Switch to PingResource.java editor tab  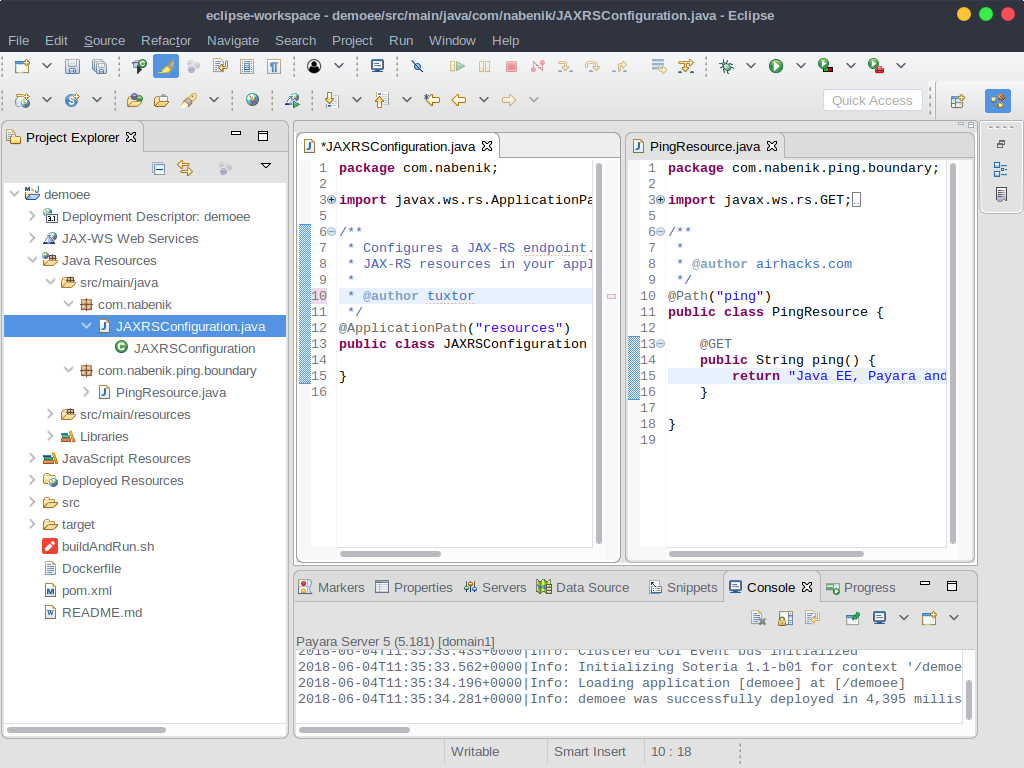pos(705,146)
